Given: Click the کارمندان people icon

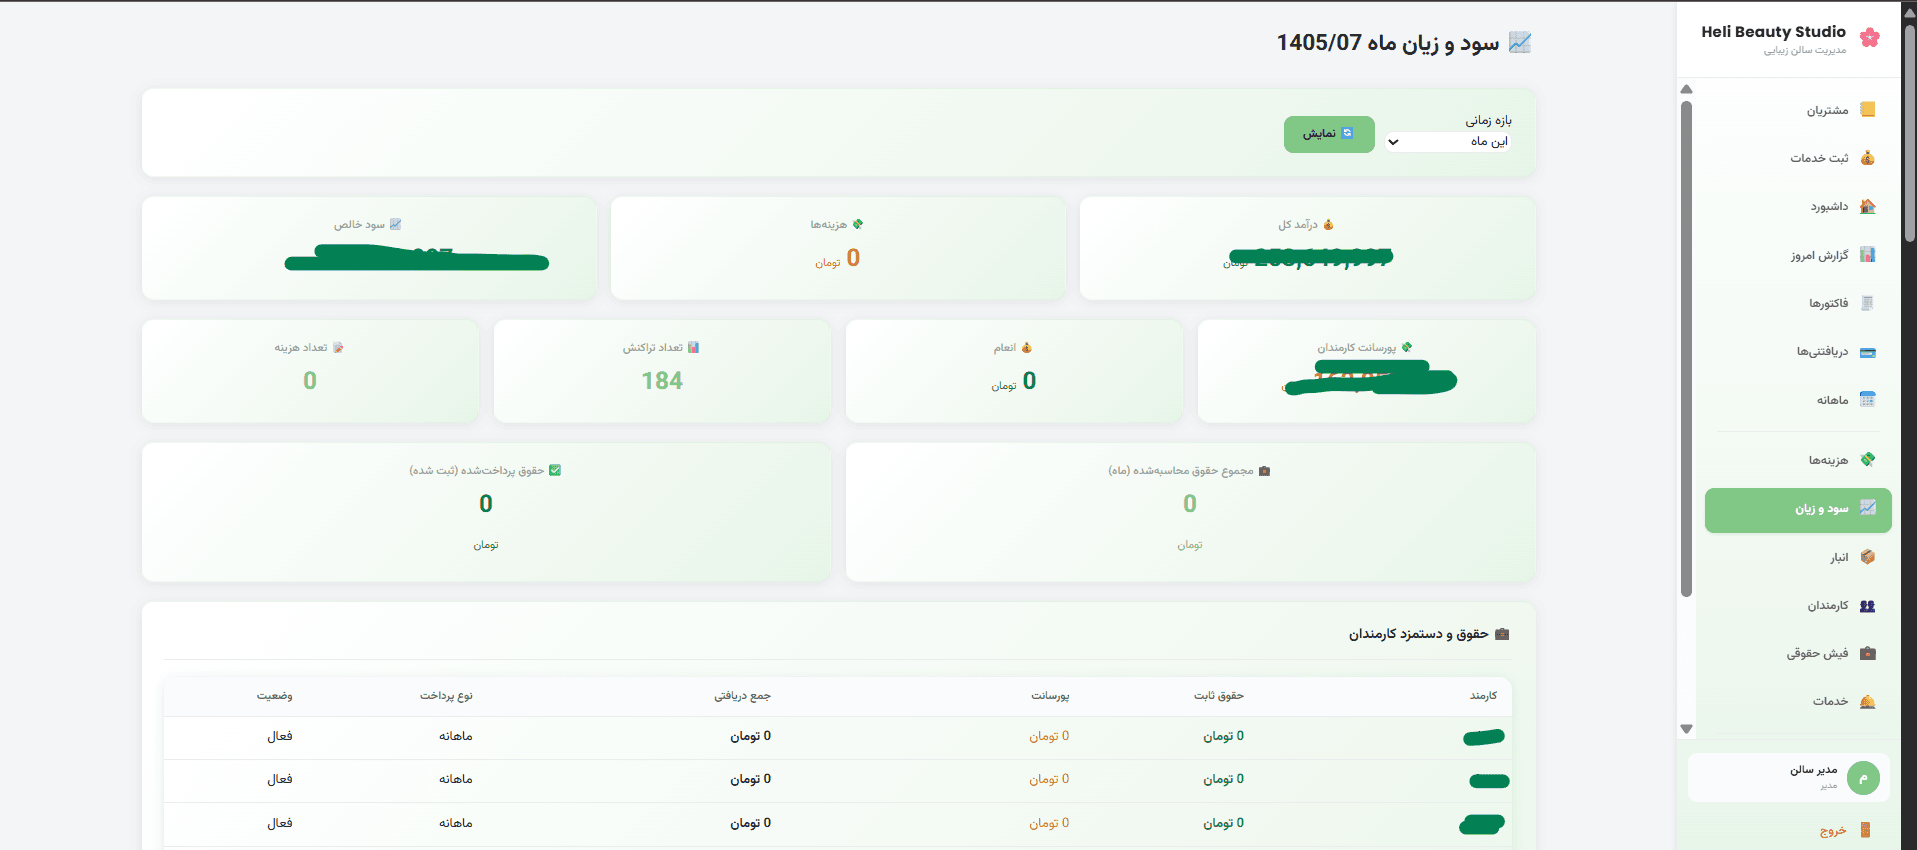Looking at the screenshot, I should (1867, 606).
